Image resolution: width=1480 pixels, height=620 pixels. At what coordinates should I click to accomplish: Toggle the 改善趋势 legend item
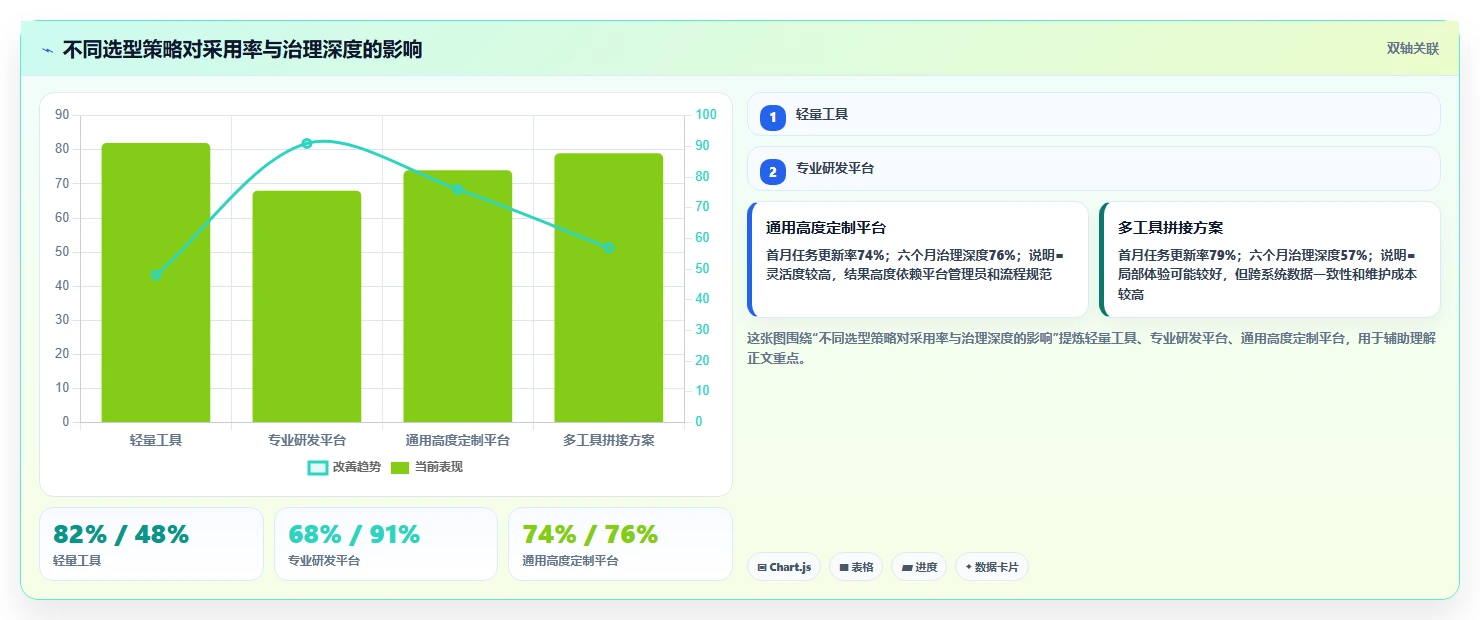[x=345, y=467]
